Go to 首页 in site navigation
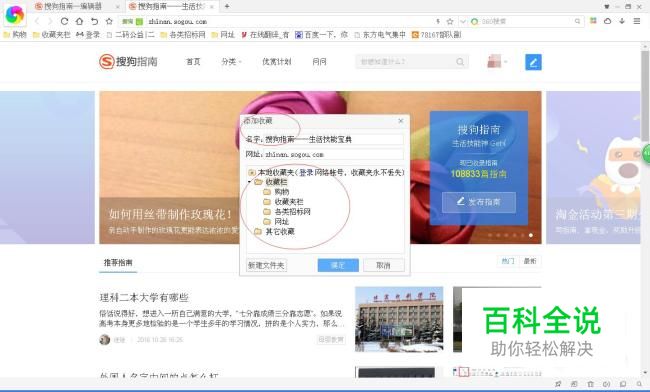The width and height of the screenshot is (650, 392). [x=193, y=62]
